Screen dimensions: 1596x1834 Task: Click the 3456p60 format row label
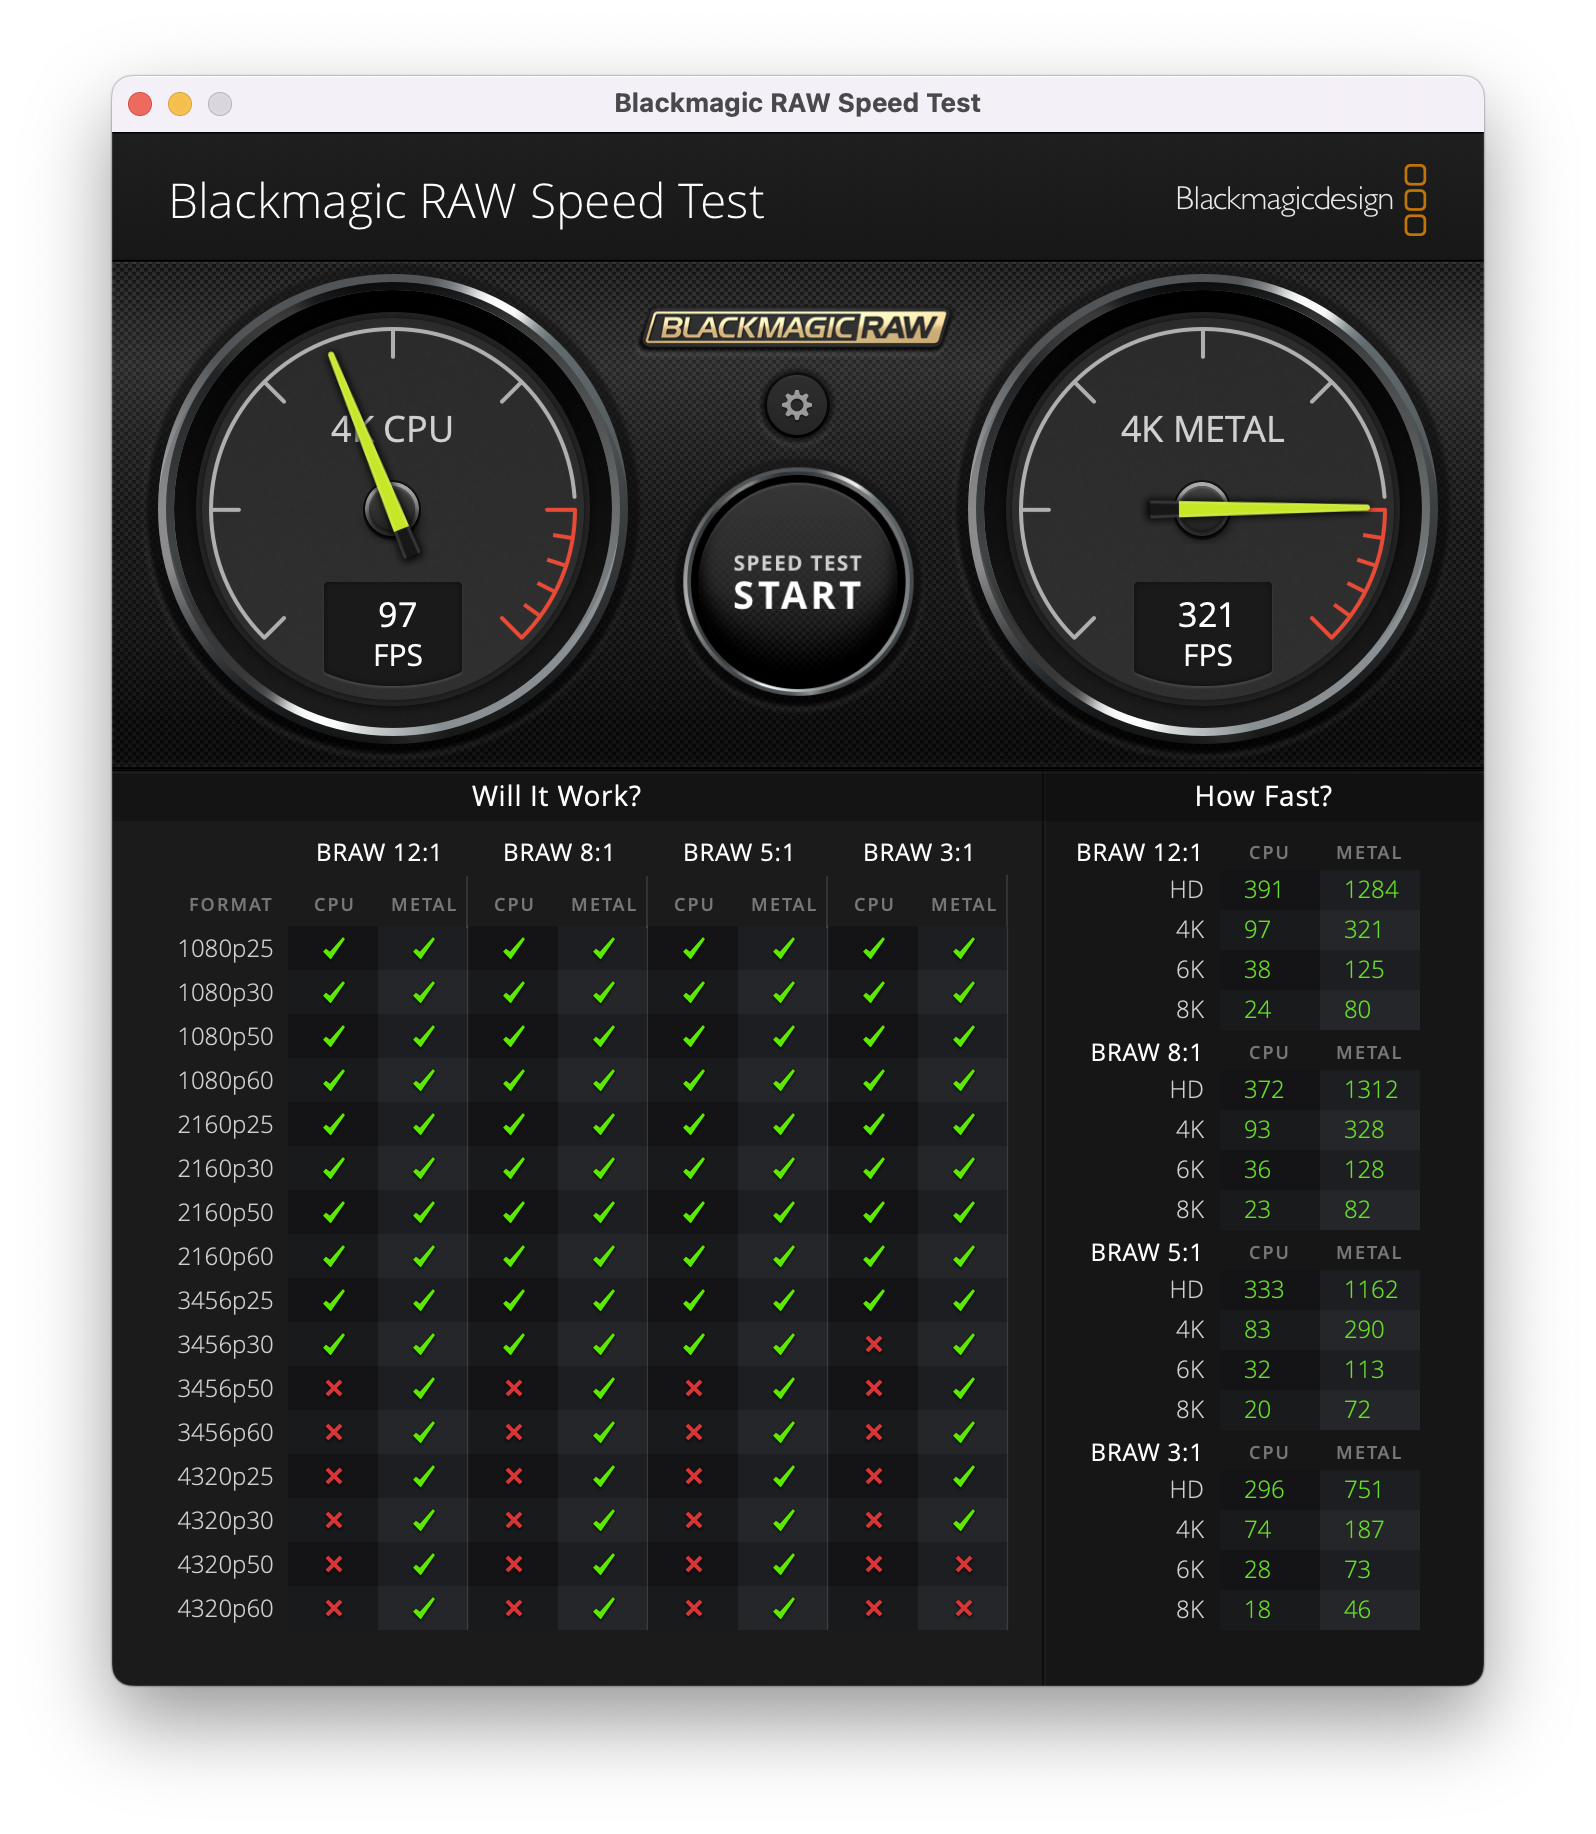225,1433
